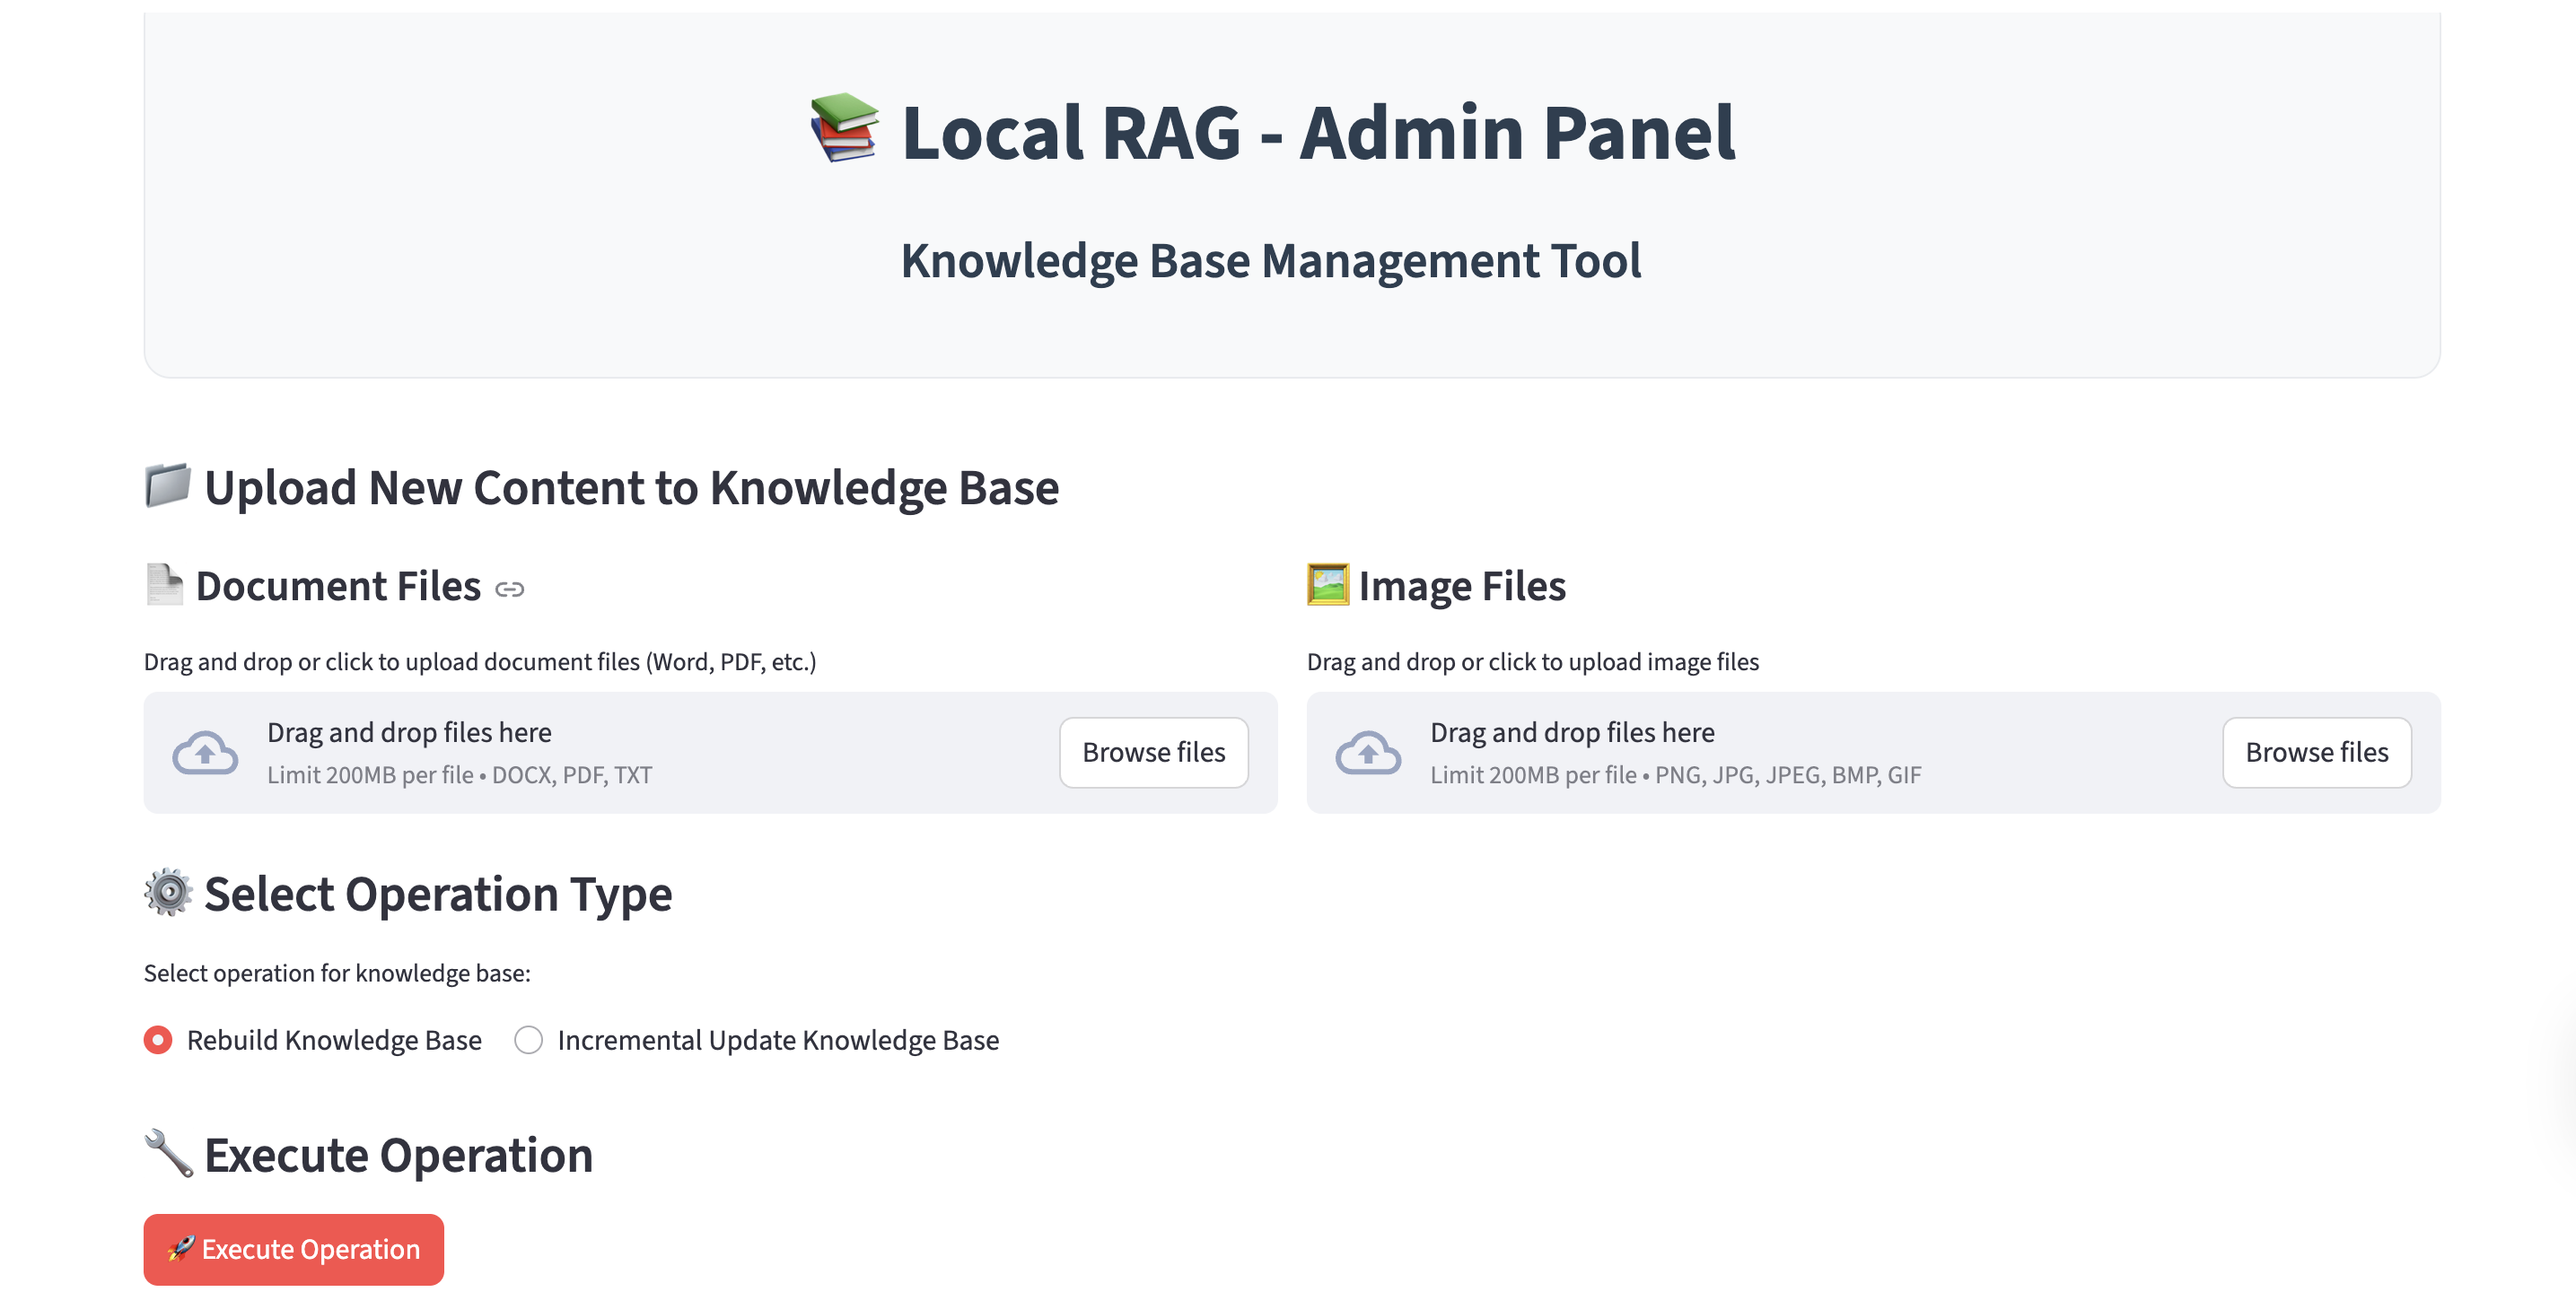Select Incremental Update Knowledge Base radio option
The image size is (2576, 1292).
(528, 1040)
